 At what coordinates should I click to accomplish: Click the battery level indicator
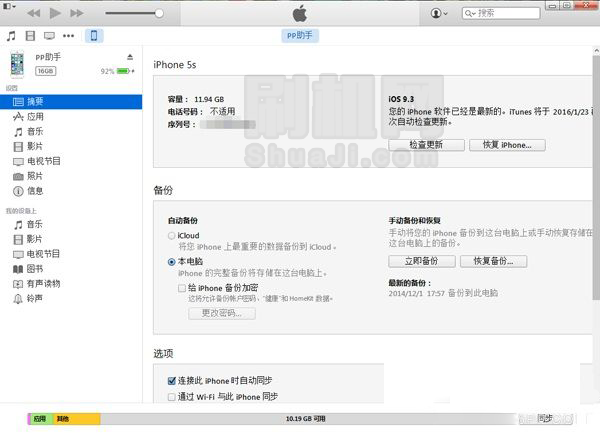coord(123,71)
